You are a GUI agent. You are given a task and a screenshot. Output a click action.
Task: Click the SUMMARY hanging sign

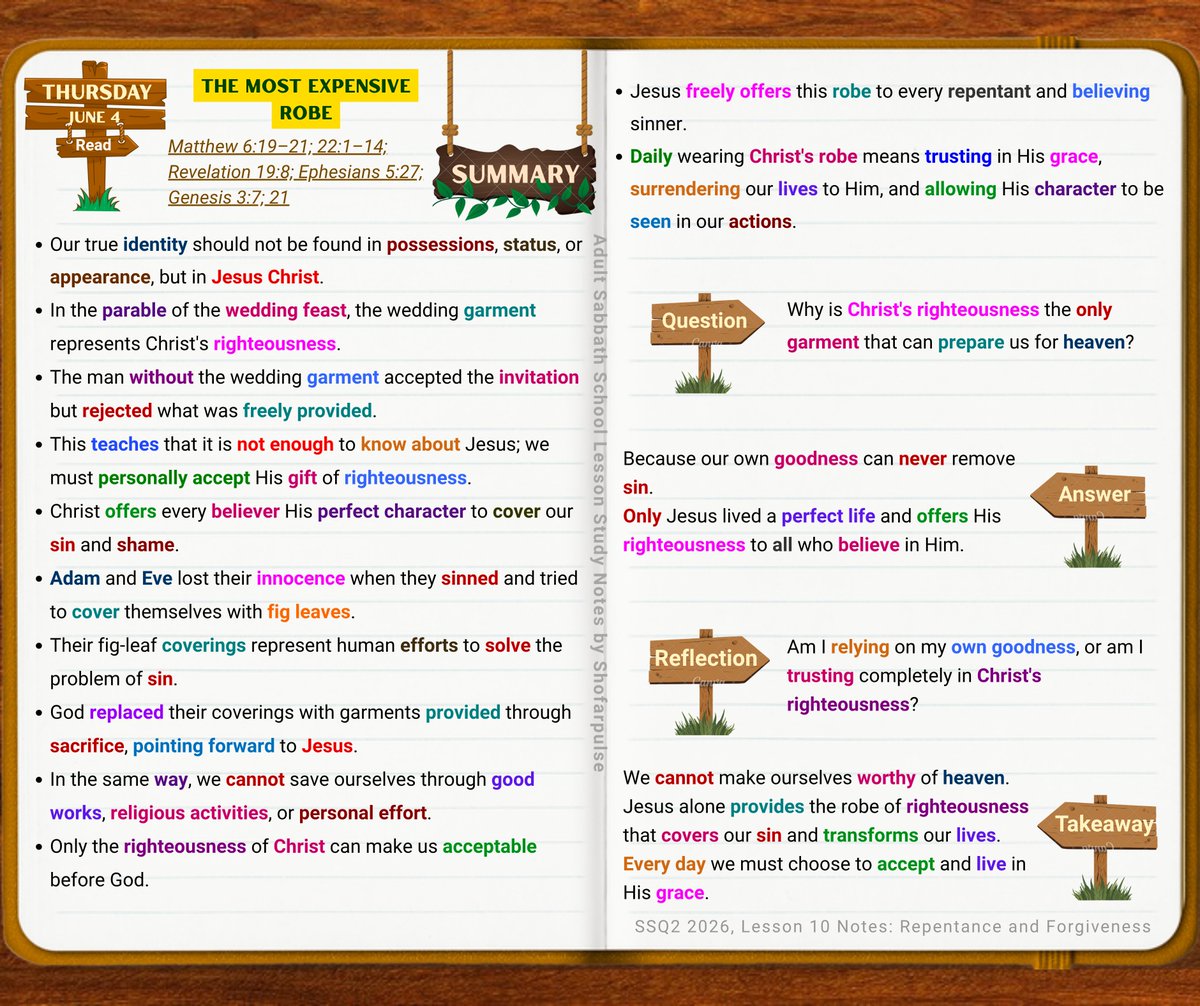click(x=514, y=174)
